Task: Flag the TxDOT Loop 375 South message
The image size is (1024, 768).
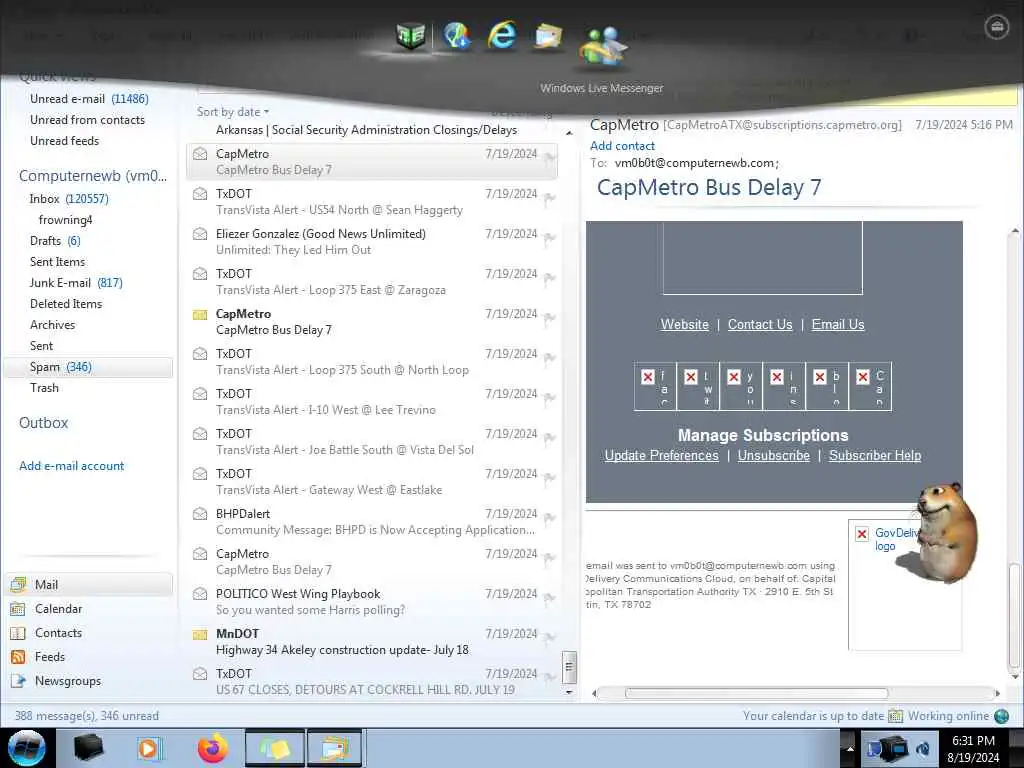Action: (549, 357)
